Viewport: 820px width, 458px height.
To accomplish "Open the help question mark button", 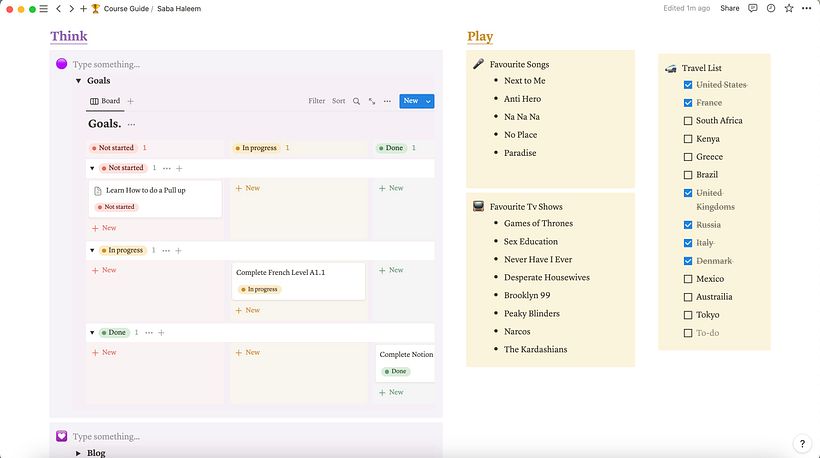I will (802, 443).
